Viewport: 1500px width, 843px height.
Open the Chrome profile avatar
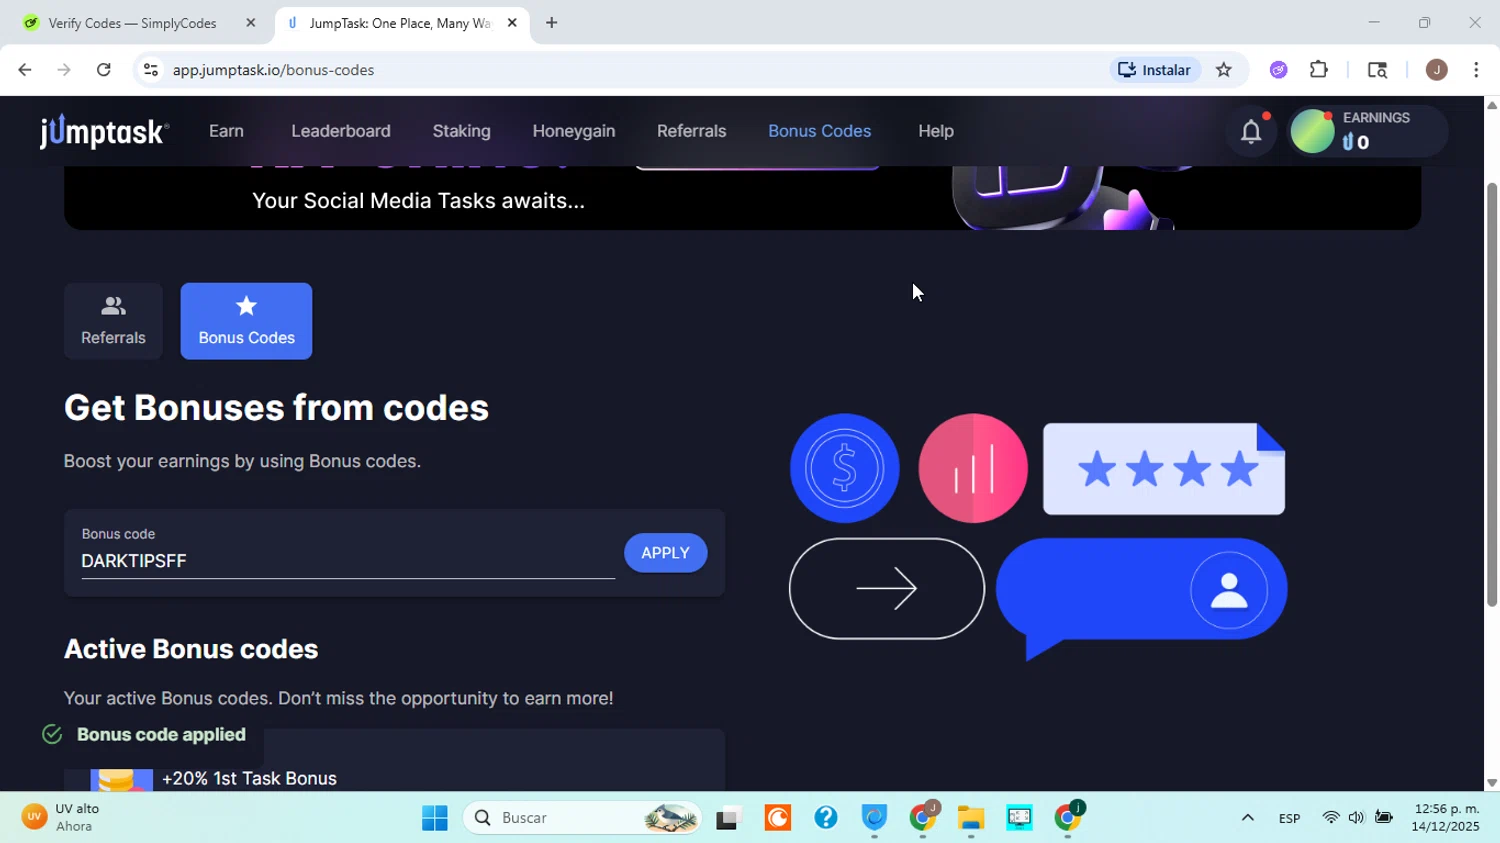tap(1436, 70)
